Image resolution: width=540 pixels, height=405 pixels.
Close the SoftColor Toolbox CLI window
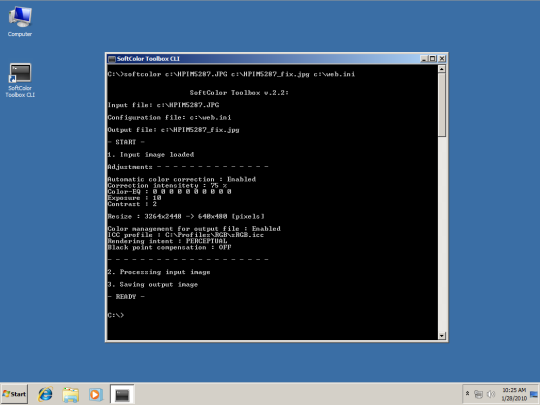(442, 59)
